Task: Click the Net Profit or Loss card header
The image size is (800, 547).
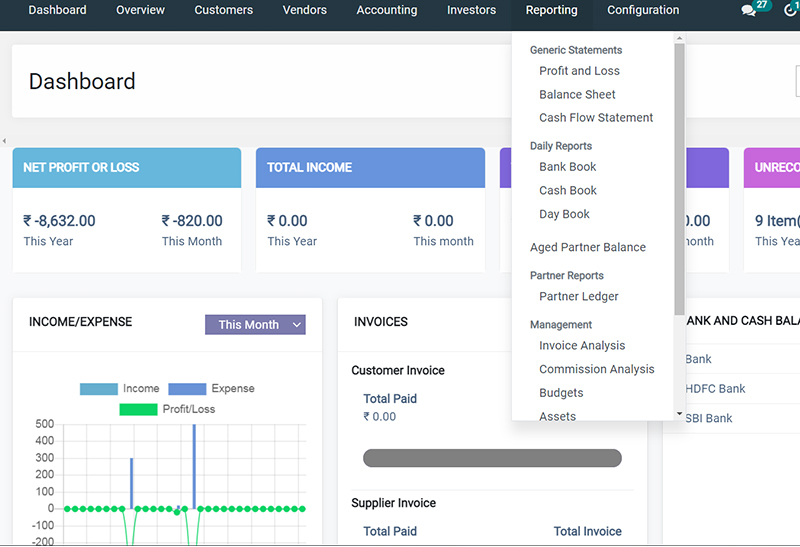Action: coord(127,167)
